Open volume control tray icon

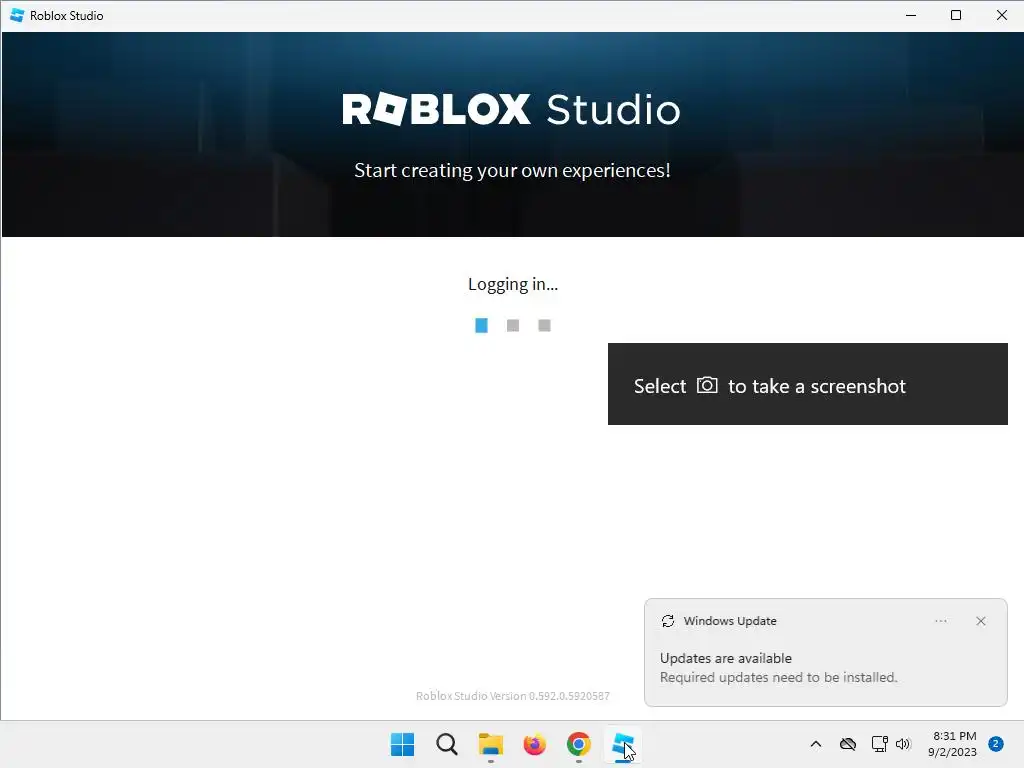903,744
